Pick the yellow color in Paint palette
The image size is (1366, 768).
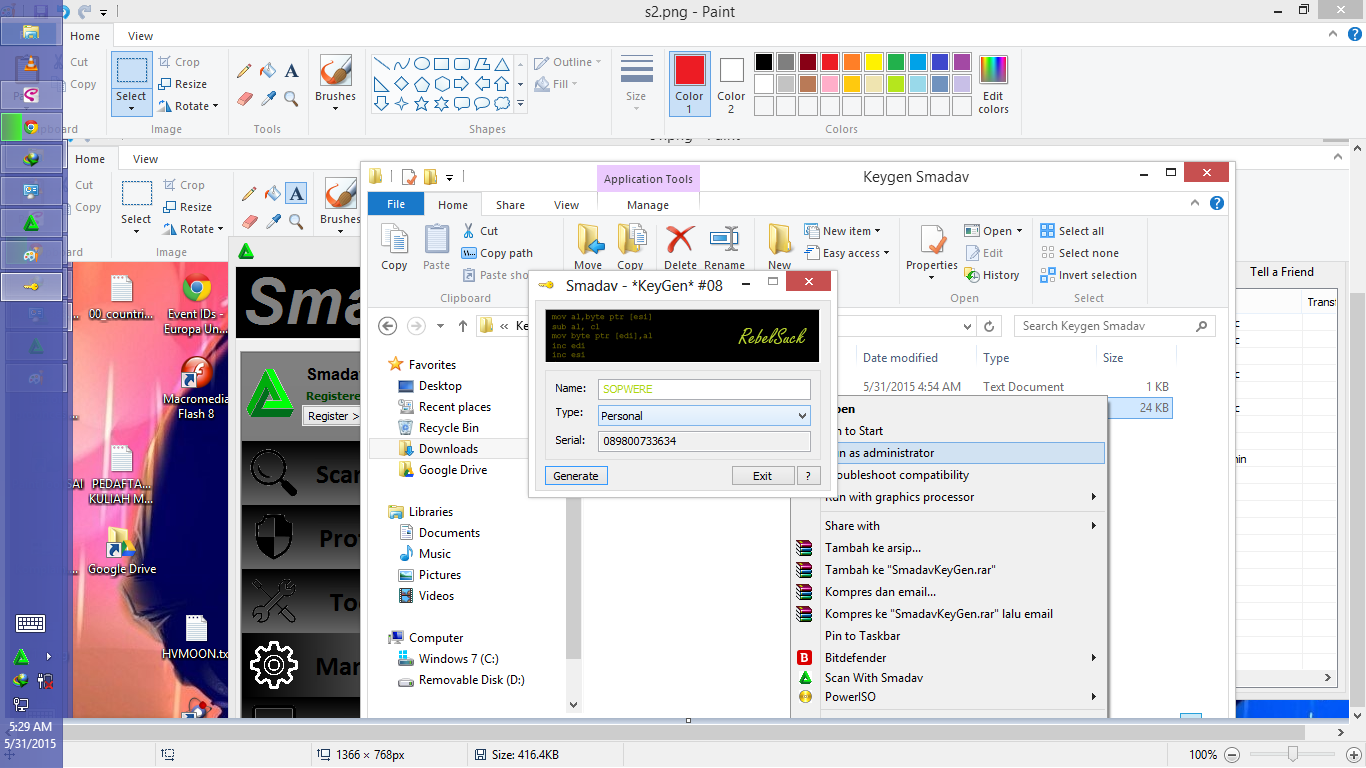click(x=874, y=62)
